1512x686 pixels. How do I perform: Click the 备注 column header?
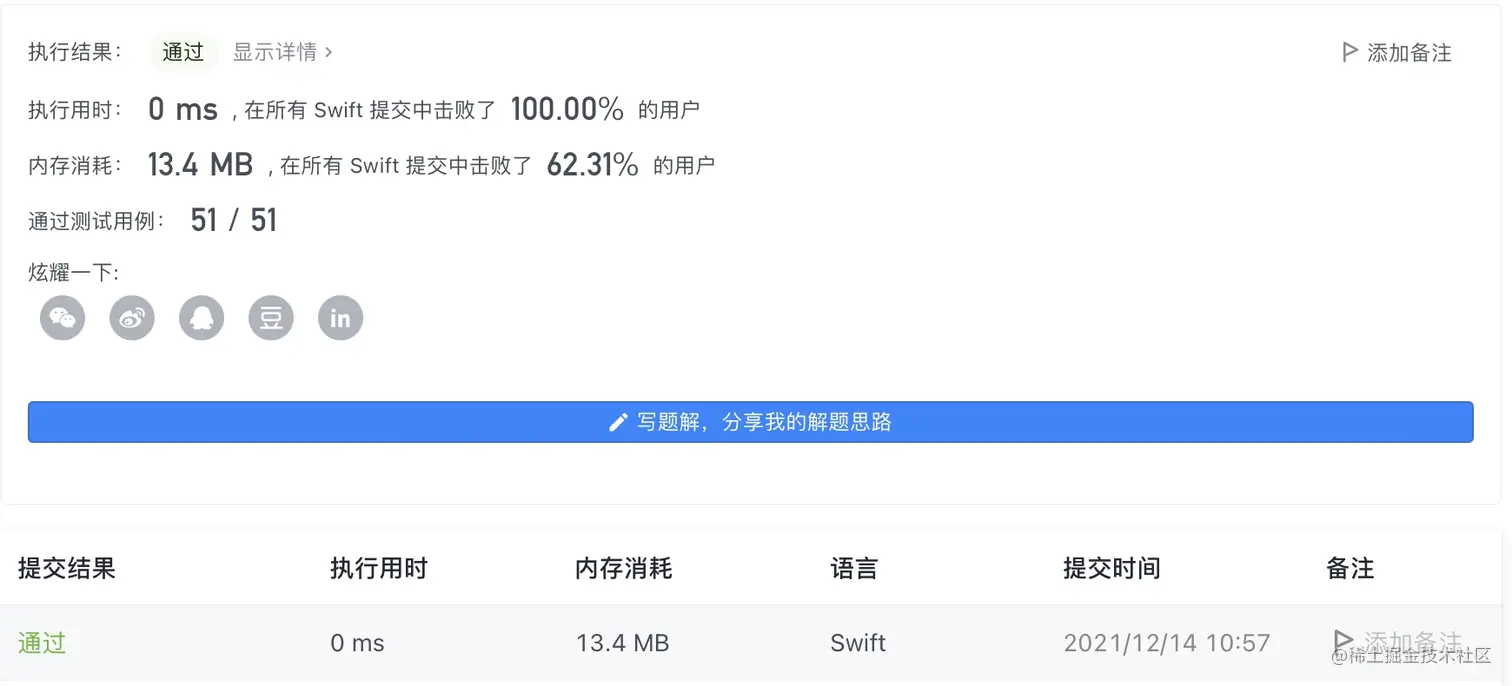pyautogui.click(x=1350, y=569)
